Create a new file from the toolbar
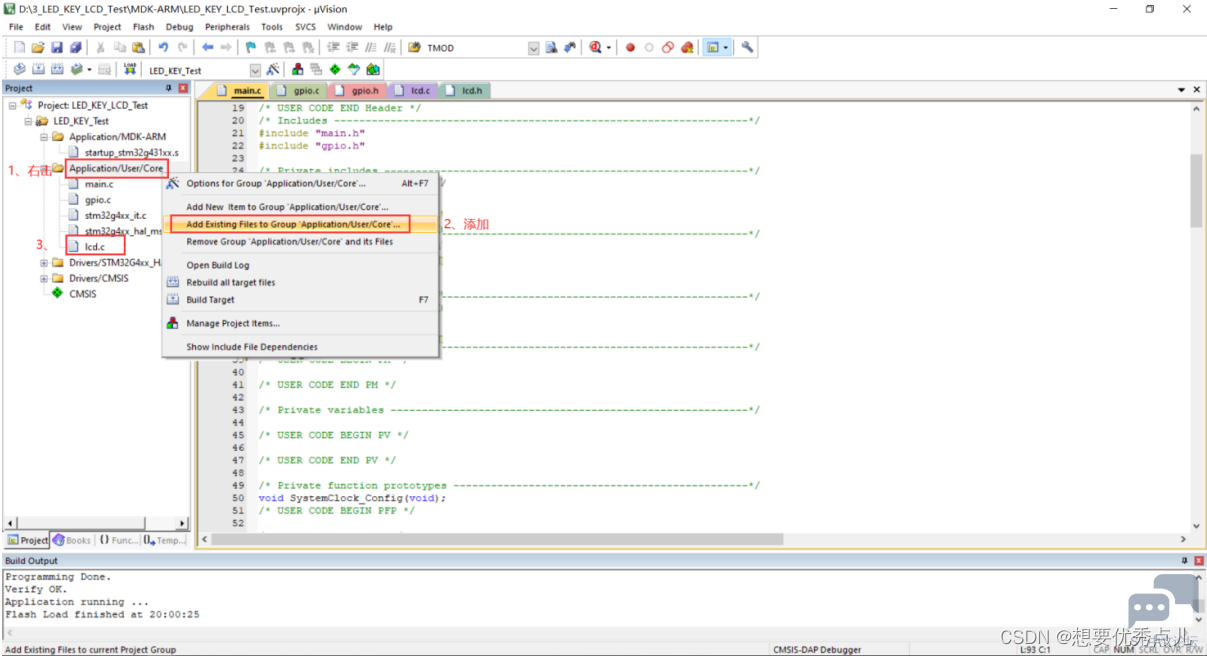This screenshot has height=657, width=1207. [20, 47]
